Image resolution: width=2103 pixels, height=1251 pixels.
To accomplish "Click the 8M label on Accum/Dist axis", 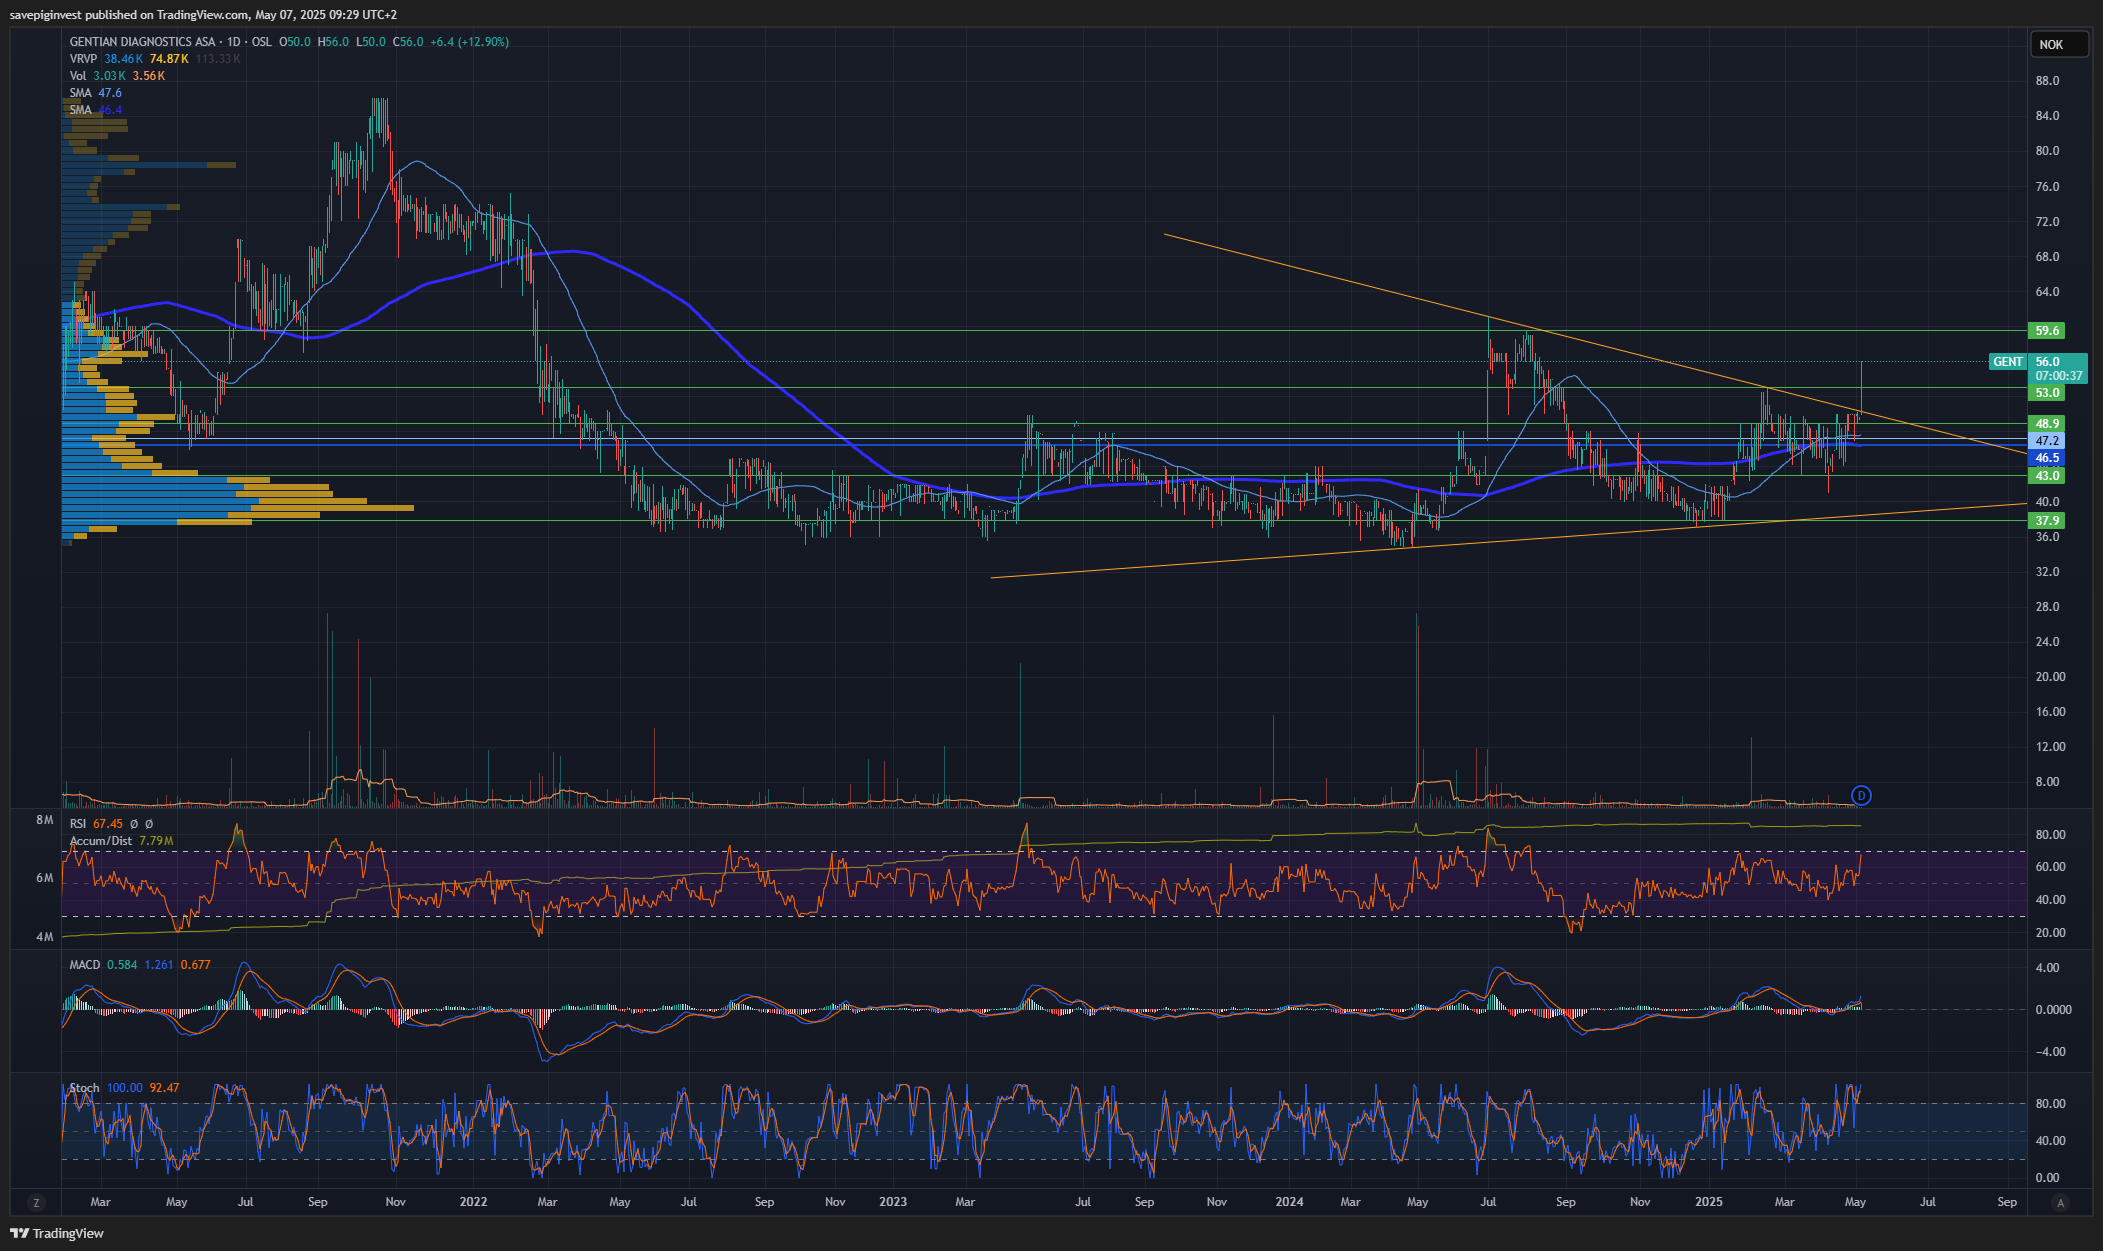I will pyautogui.click(x=44, y=820).
